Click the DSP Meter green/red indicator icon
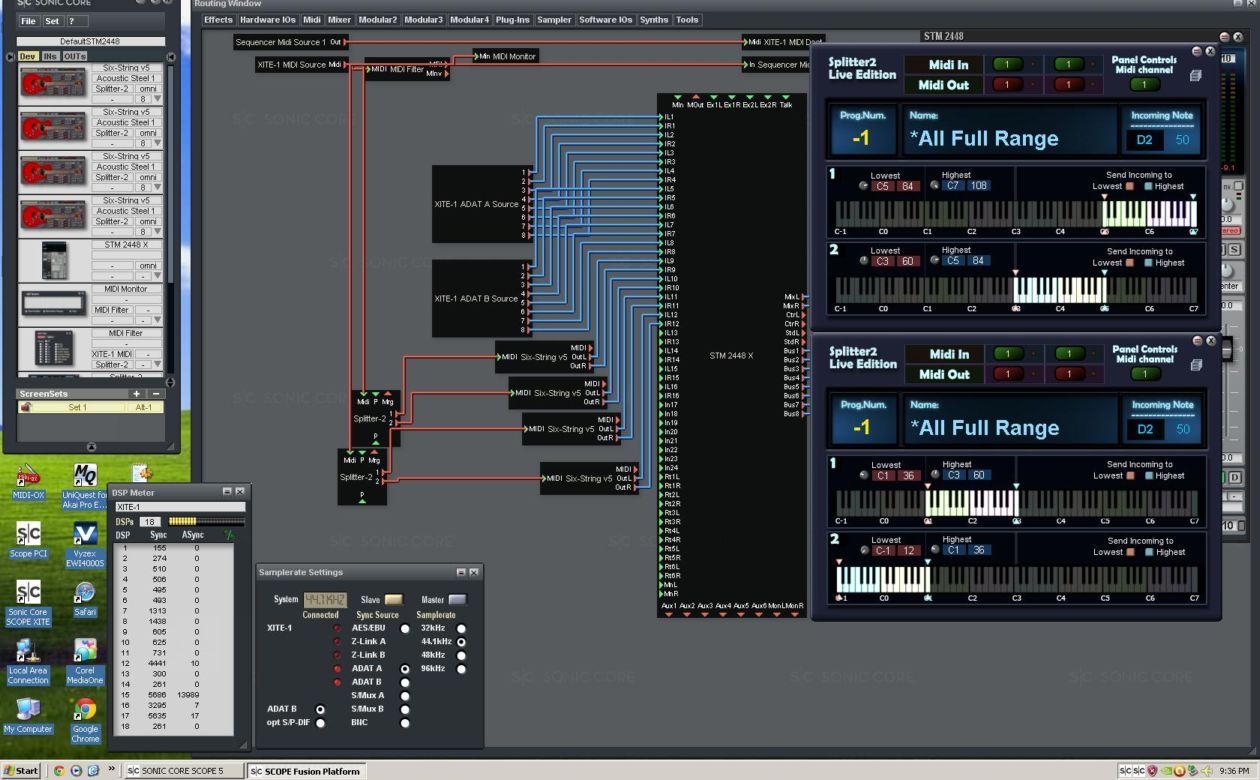The height and width of the screenshot is (780, 1260). (x=228, y=535)
